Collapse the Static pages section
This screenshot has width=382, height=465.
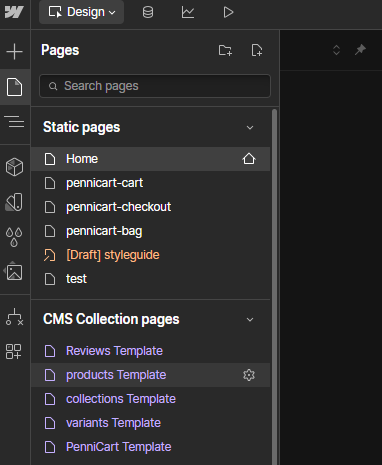point(250,128)
